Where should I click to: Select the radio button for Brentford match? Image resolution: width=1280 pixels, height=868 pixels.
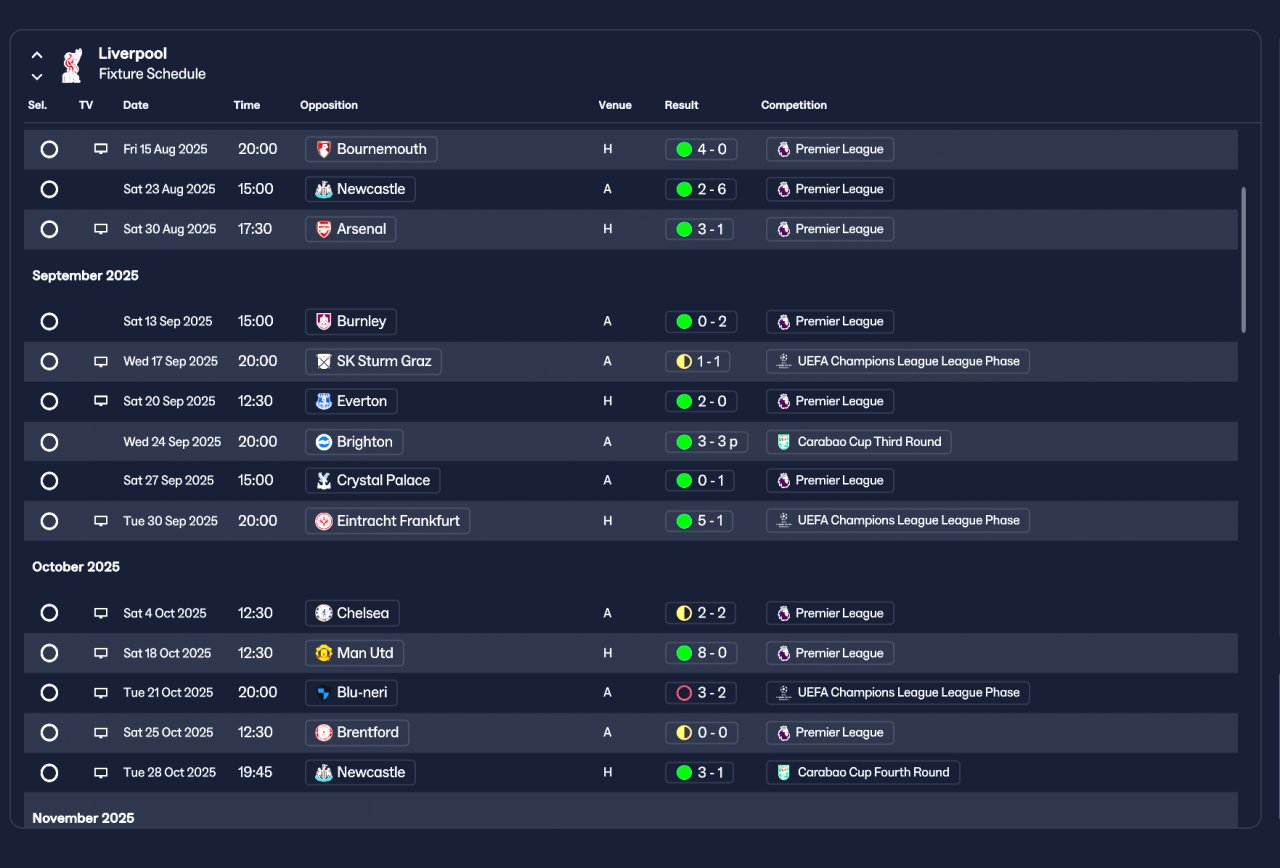(49, 733)
